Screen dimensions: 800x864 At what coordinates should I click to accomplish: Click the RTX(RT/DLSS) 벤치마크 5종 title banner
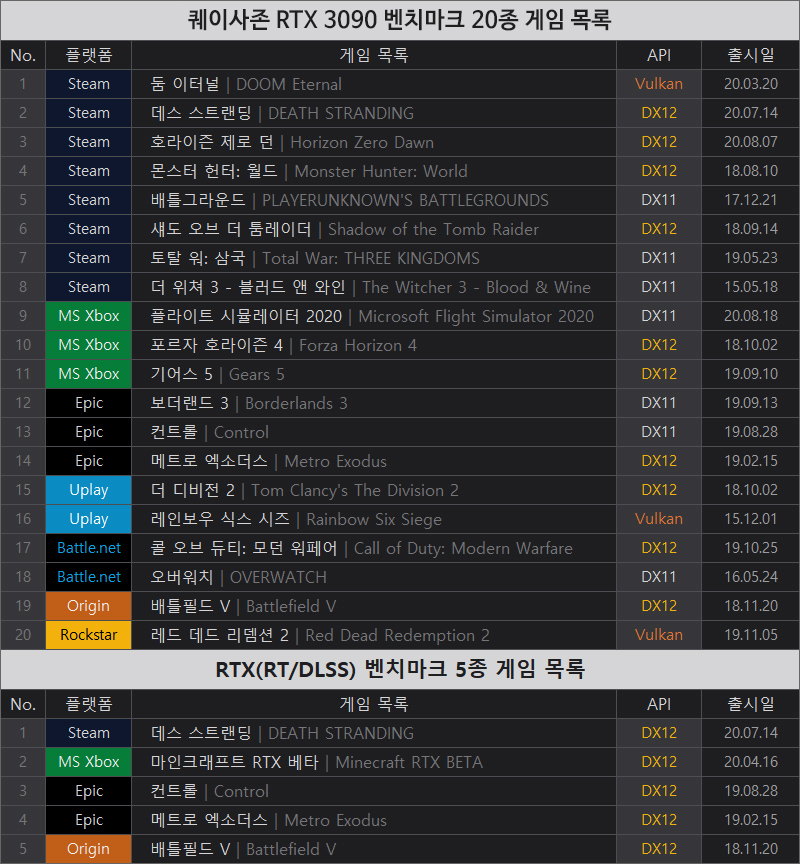click(400, 669)
